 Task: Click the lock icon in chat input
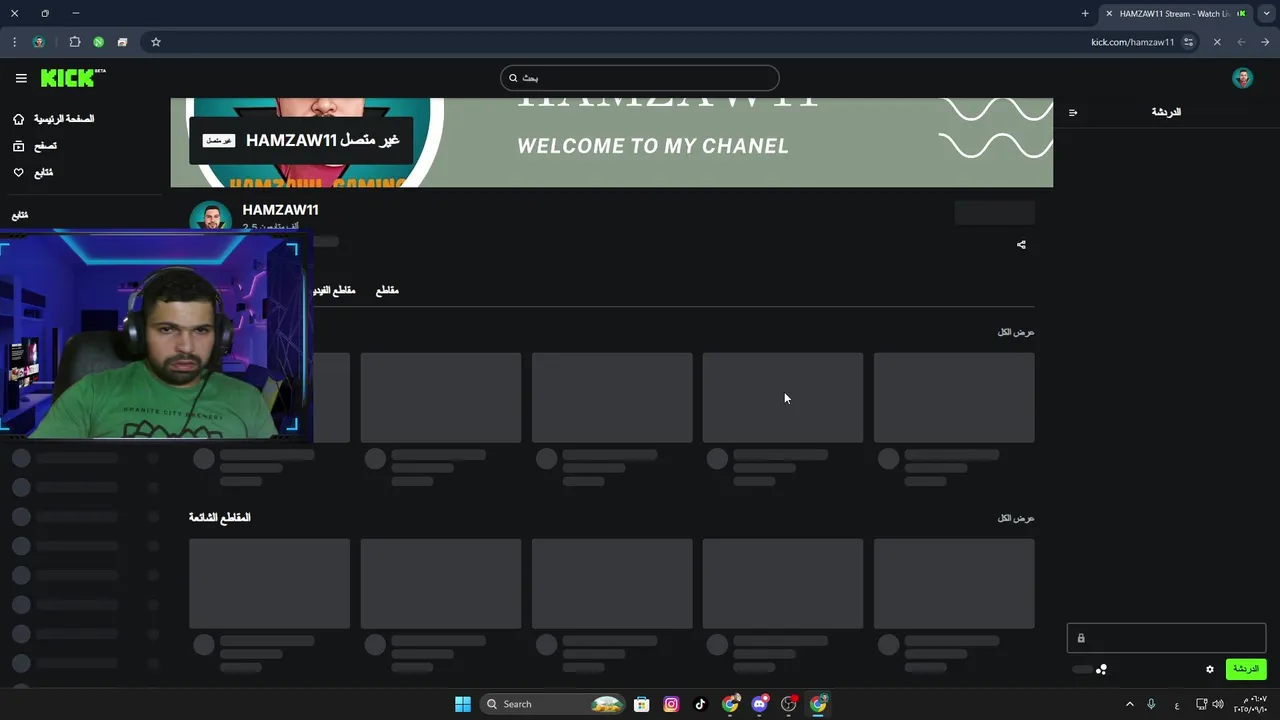tap(1080, 638)
